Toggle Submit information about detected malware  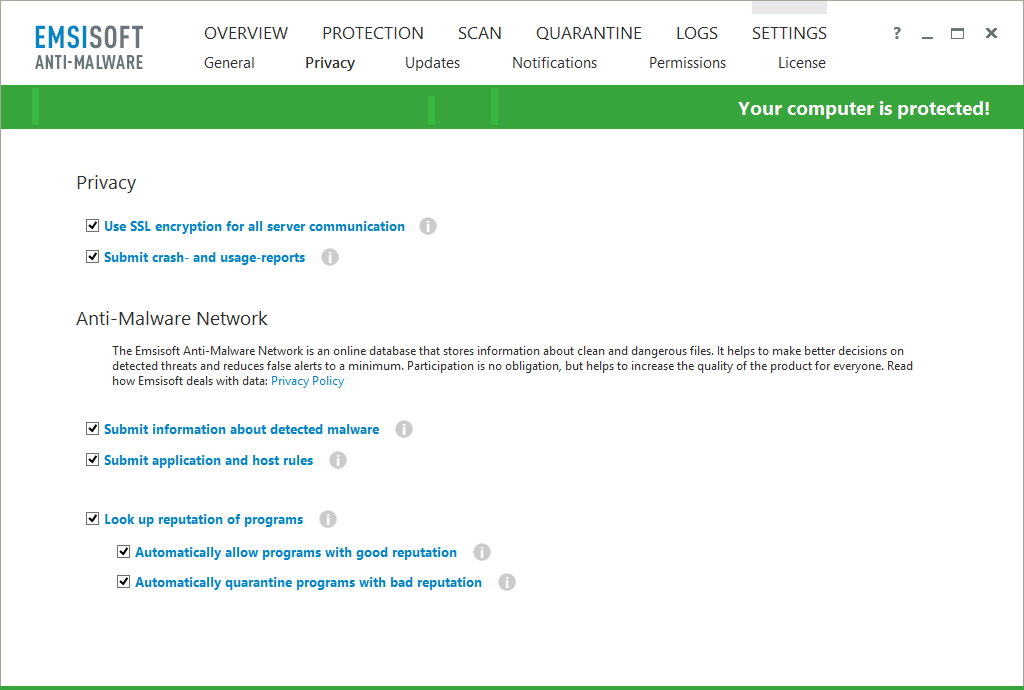coord(92,428)
